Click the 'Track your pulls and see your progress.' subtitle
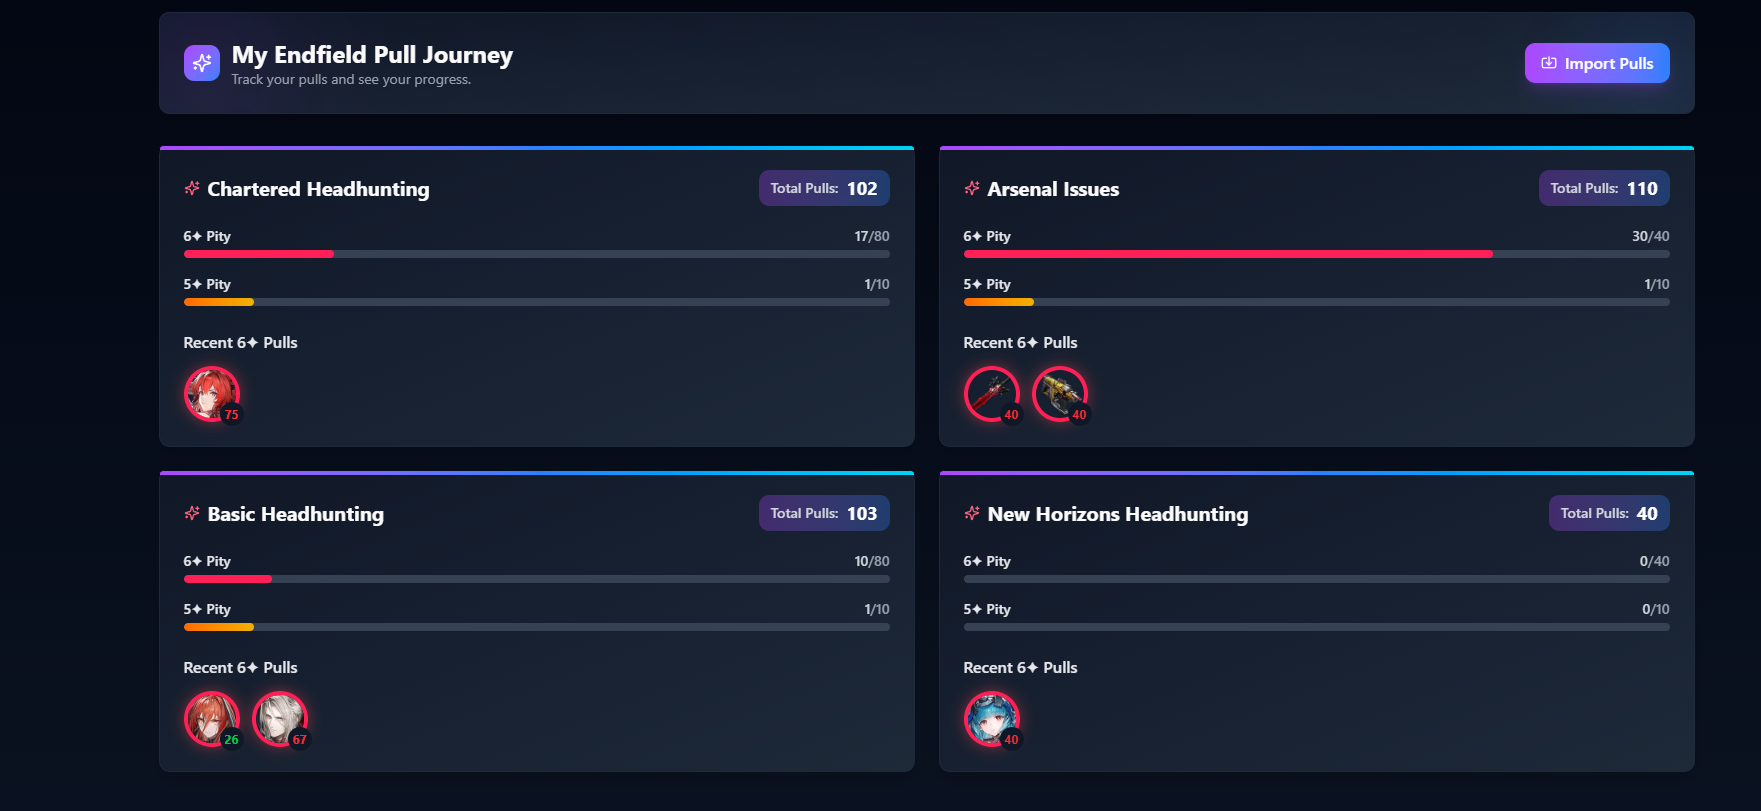 coord(351,80)
